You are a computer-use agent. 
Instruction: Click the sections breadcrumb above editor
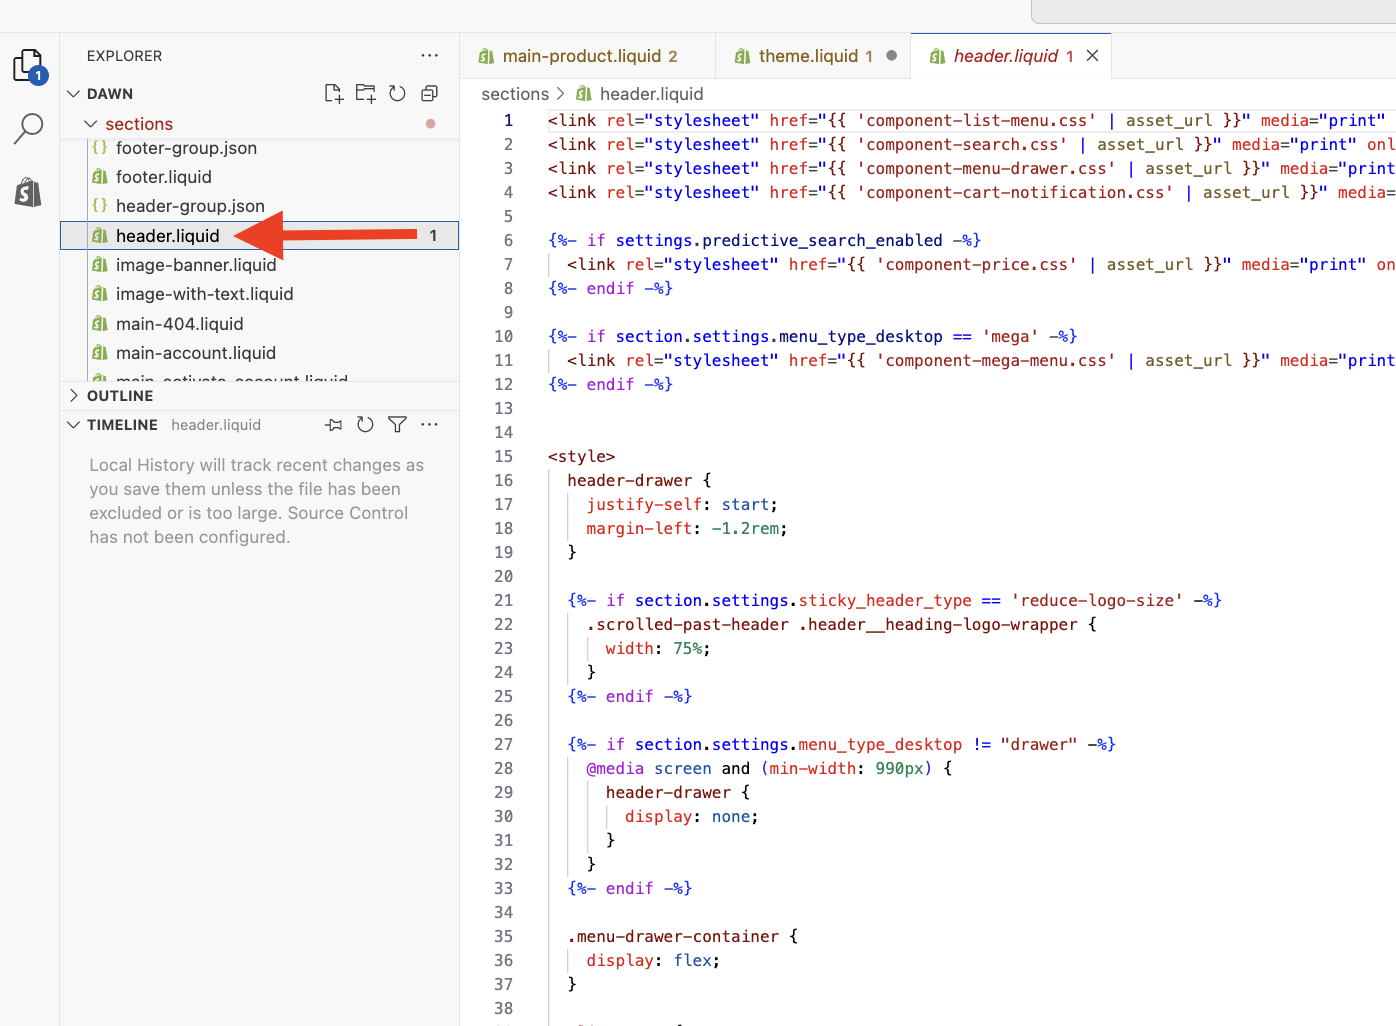(515, 94)
